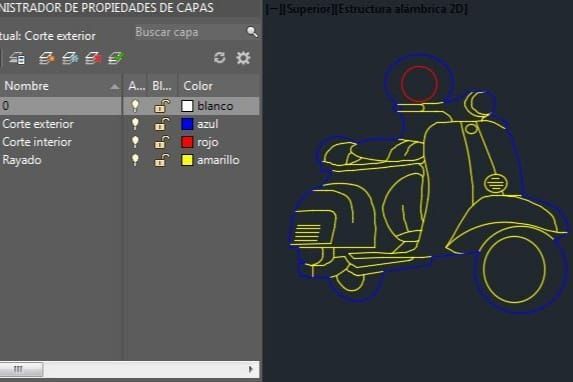
Task: Open blue color swatch of Corte exterior
Action: (187, 124)
